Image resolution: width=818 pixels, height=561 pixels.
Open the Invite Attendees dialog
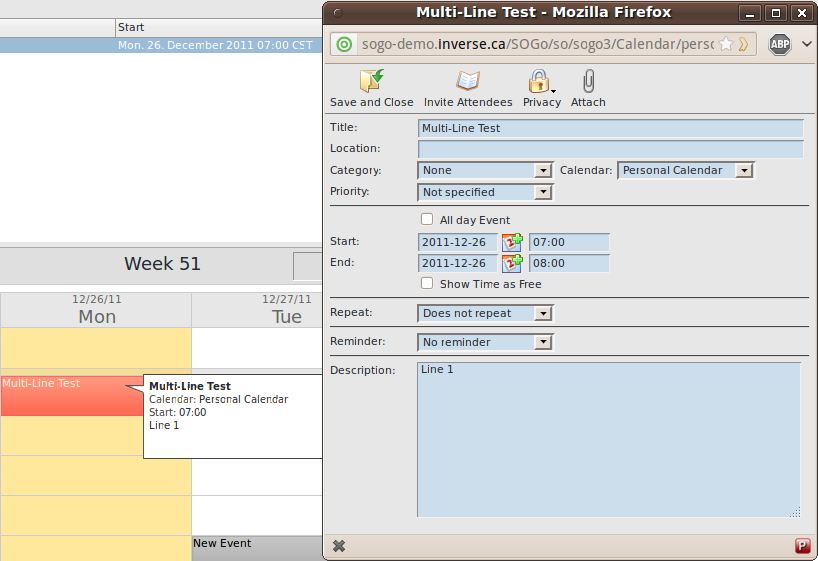tap(467, 82)
